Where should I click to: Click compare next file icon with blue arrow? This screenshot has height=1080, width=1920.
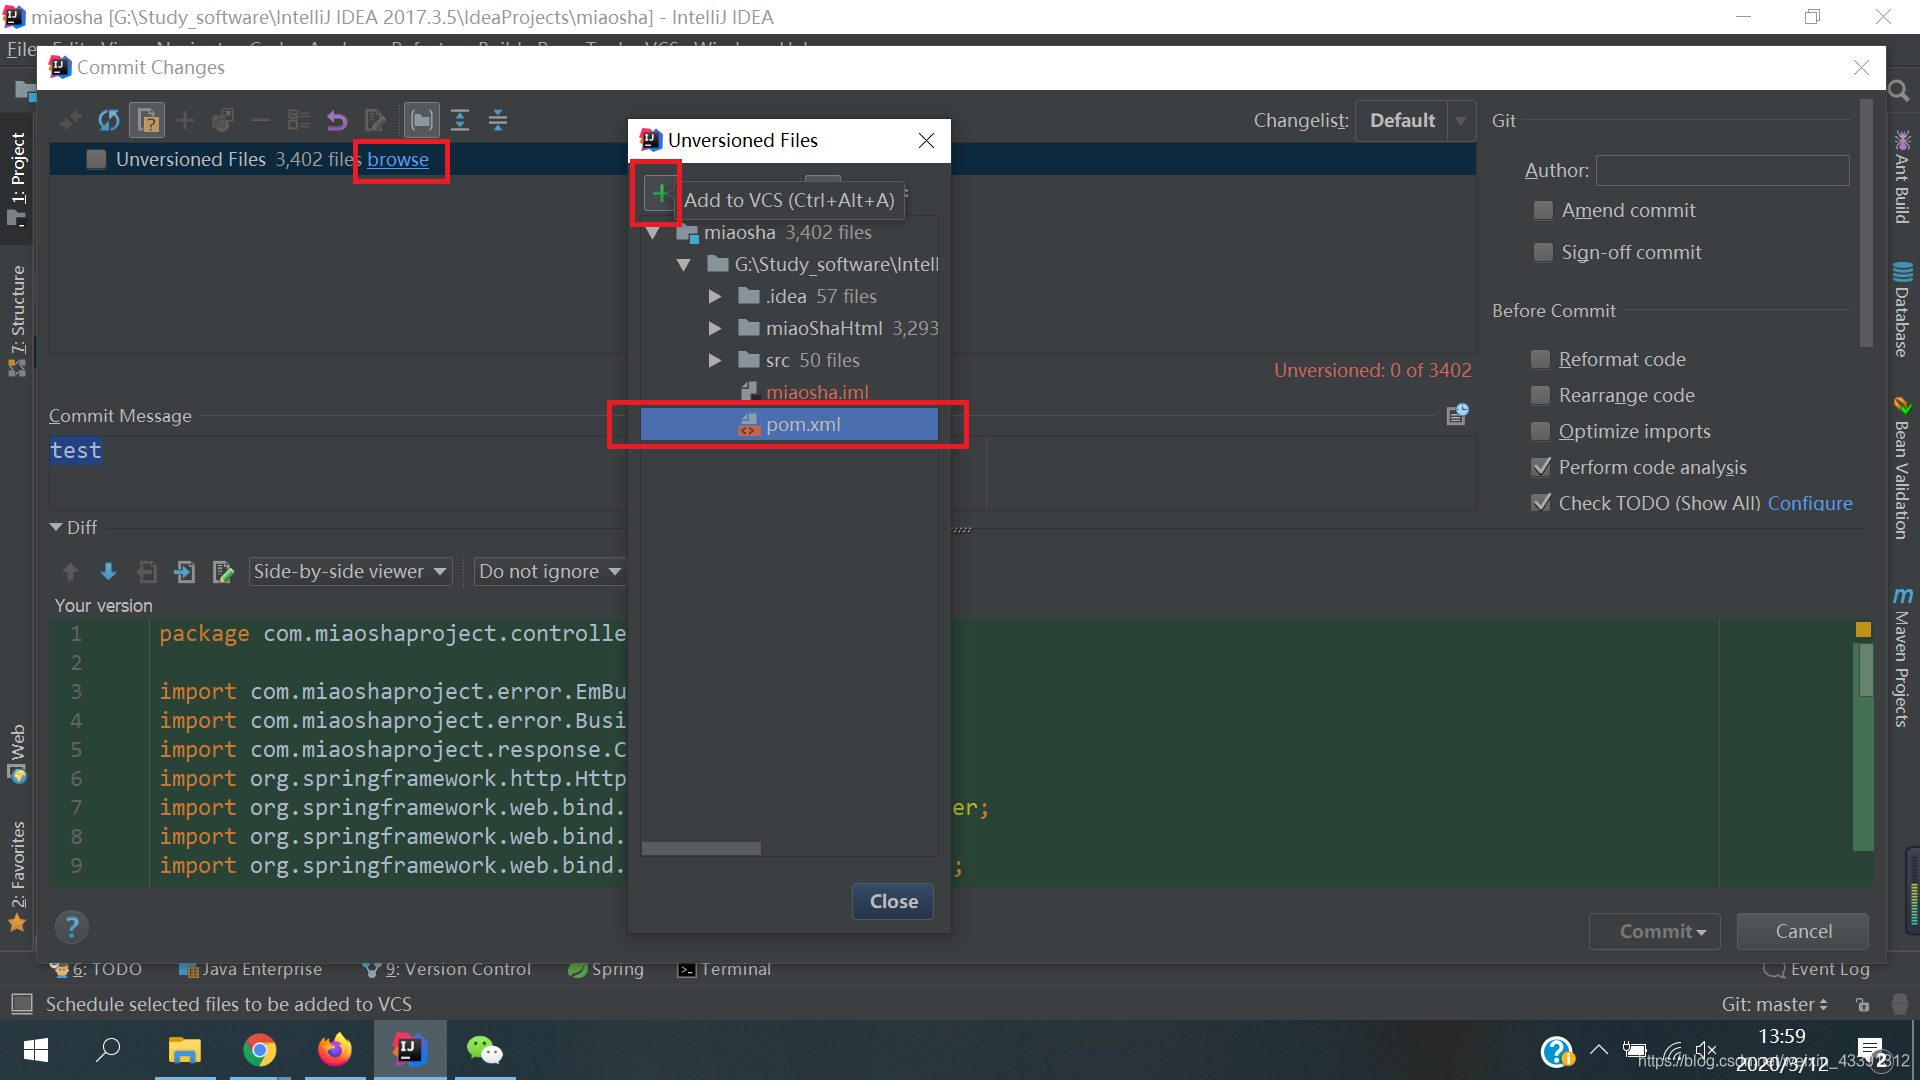point(185,571)
